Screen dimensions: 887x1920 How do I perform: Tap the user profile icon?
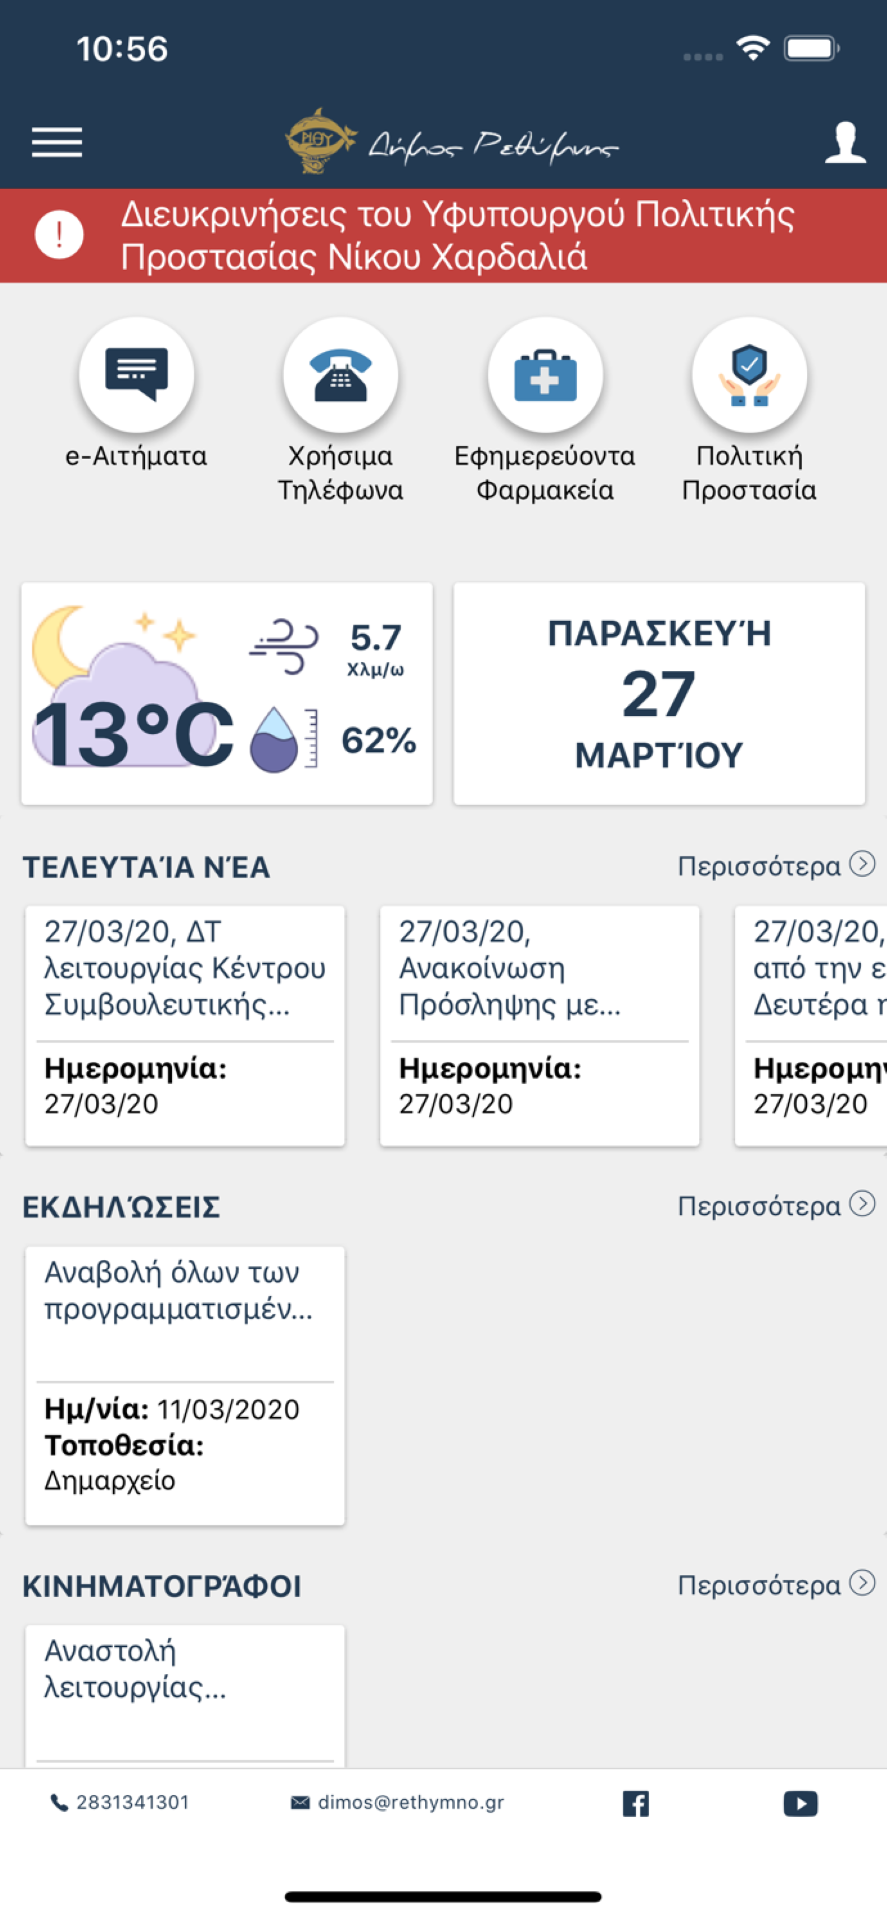(845, 143)
